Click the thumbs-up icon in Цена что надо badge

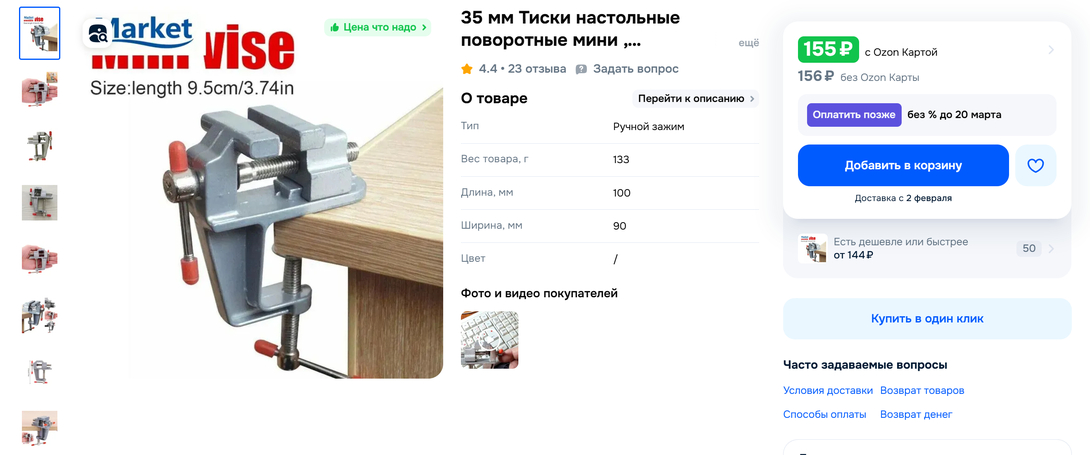(334, 27)
